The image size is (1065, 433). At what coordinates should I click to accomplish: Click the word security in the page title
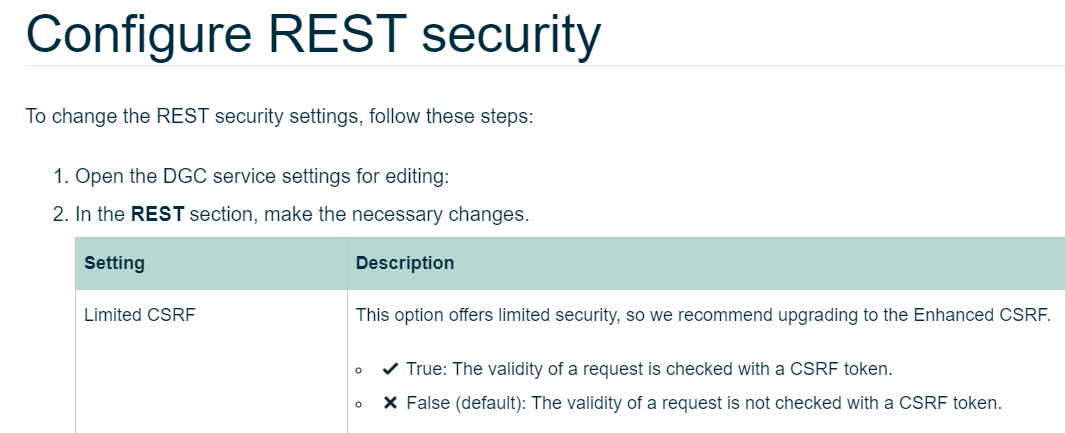511,34
